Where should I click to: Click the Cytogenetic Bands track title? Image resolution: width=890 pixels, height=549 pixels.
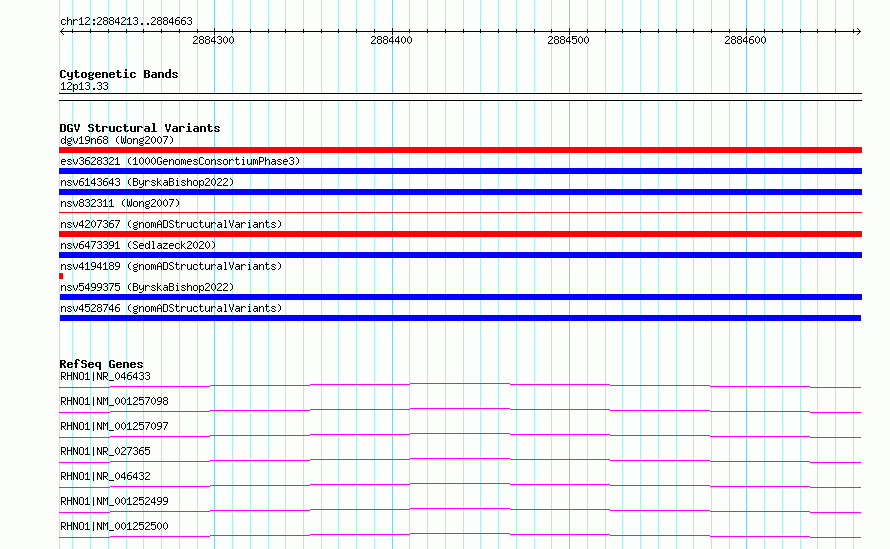tap(119, 74)
